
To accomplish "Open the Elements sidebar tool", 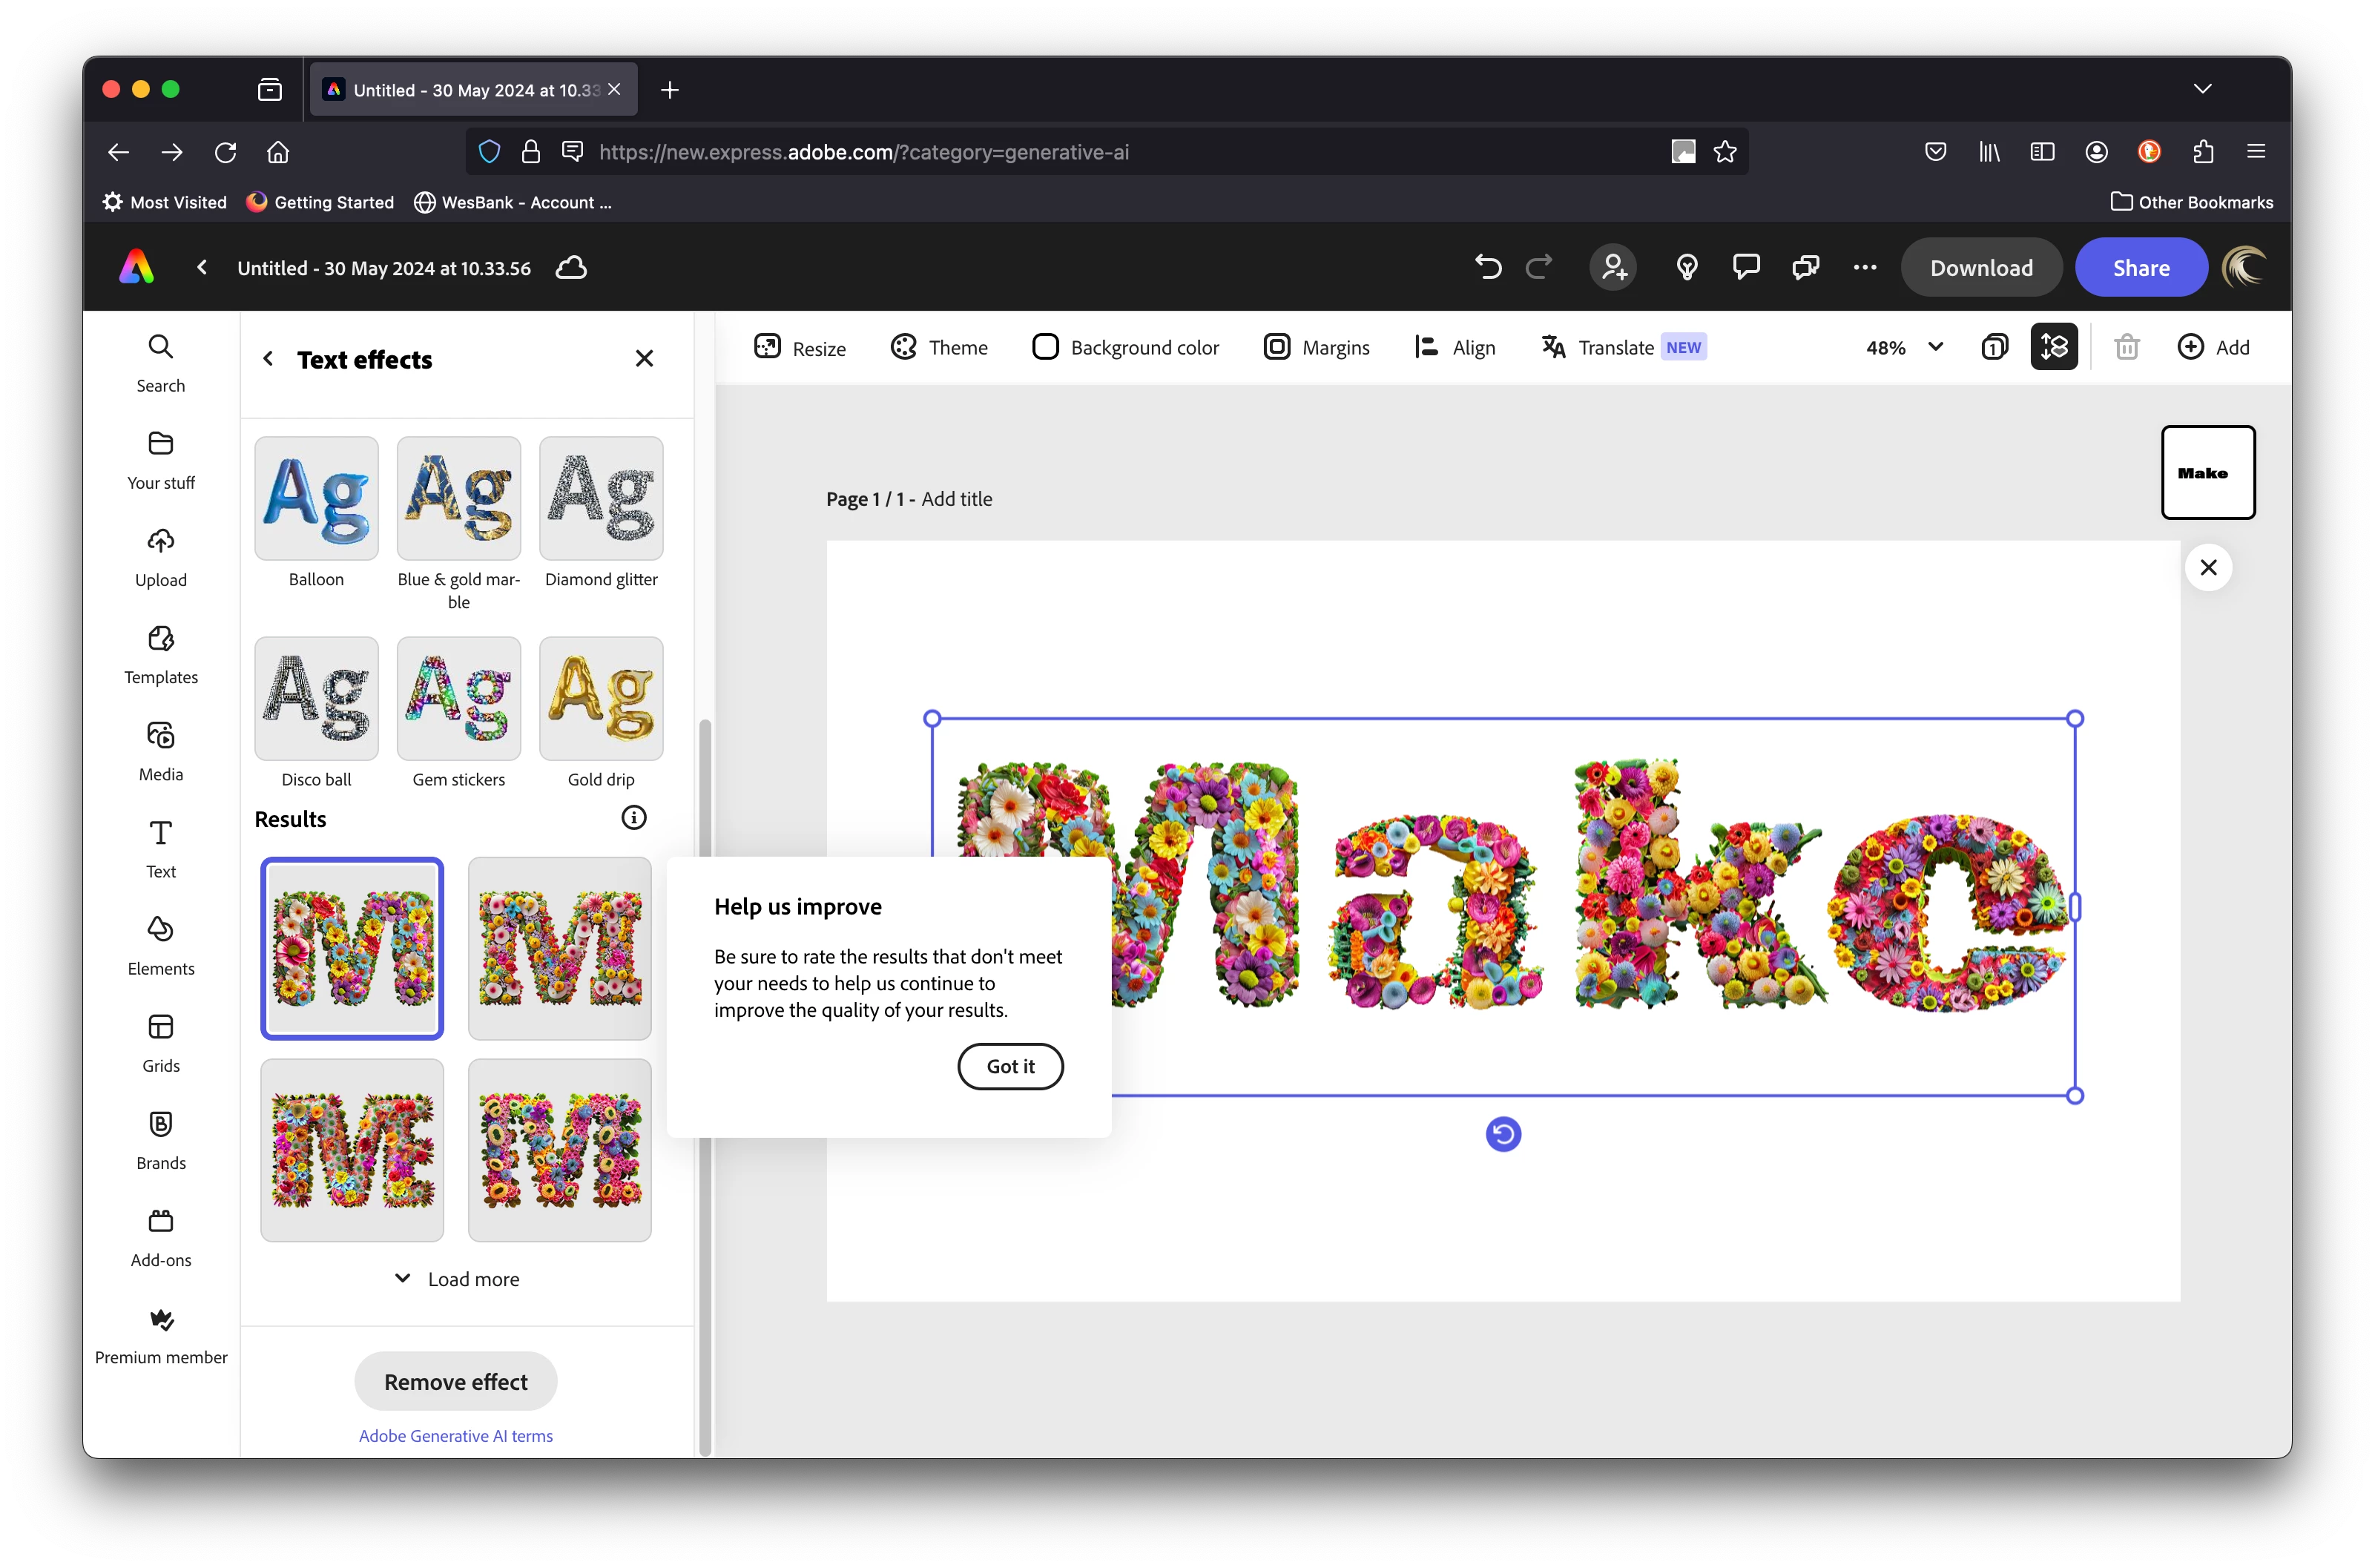I will click(x=161, y=945).
